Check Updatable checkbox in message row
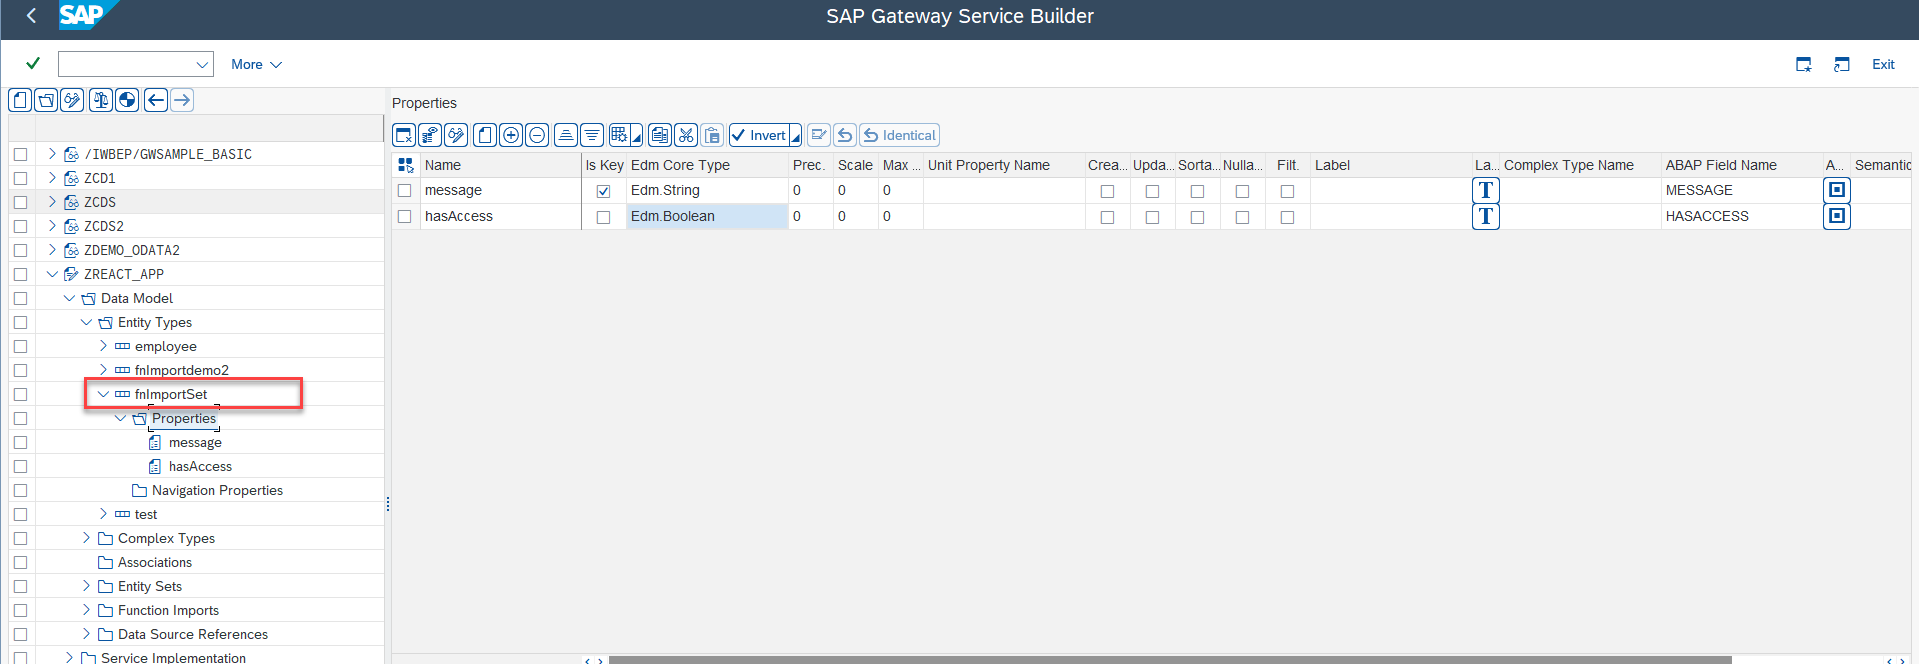 click(x=1152, y=191)
